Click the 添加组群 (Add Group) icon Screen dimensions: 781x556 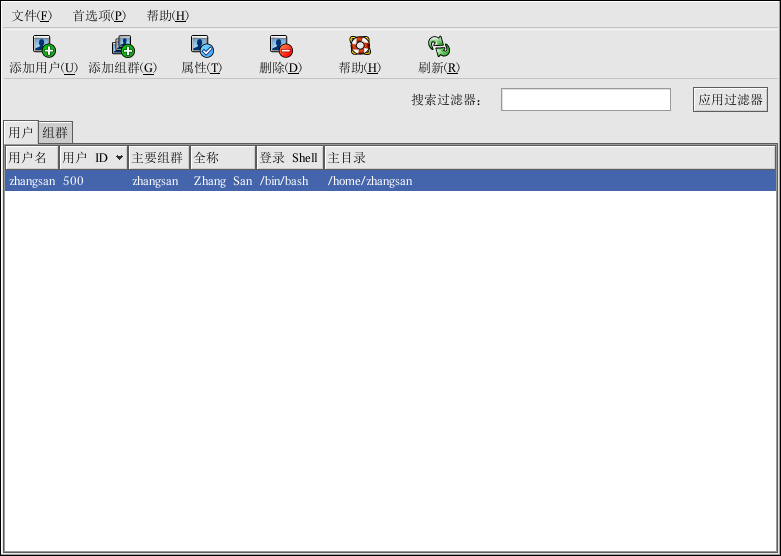(122, 46)
